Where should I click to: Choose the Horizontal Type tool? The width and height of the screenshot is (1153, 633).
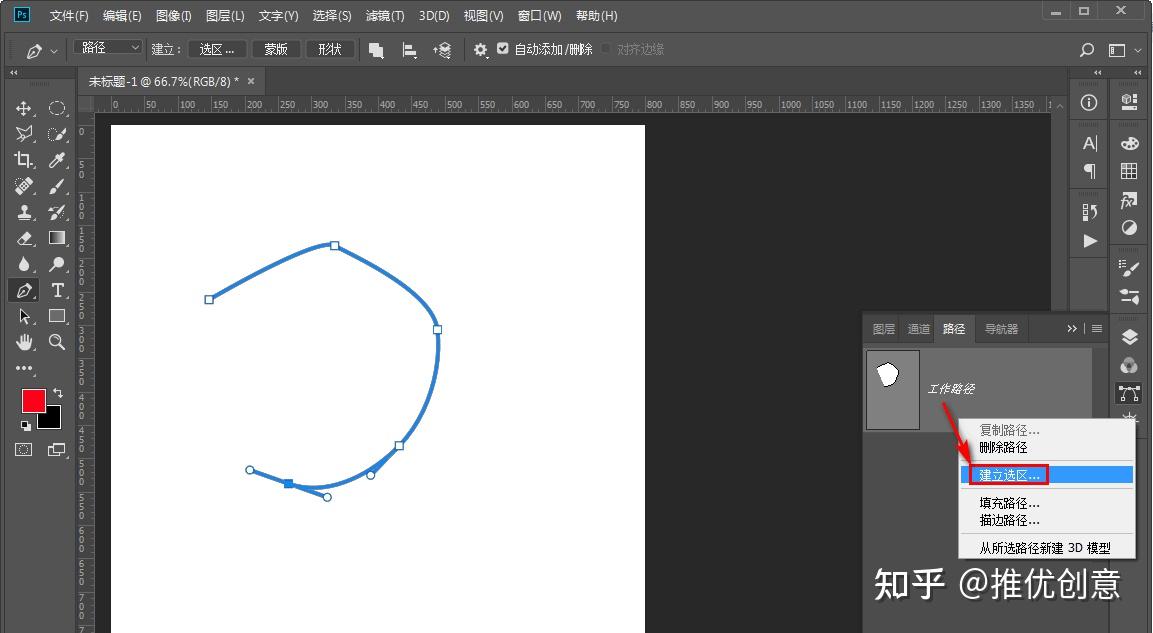click(x=57, y=290)
